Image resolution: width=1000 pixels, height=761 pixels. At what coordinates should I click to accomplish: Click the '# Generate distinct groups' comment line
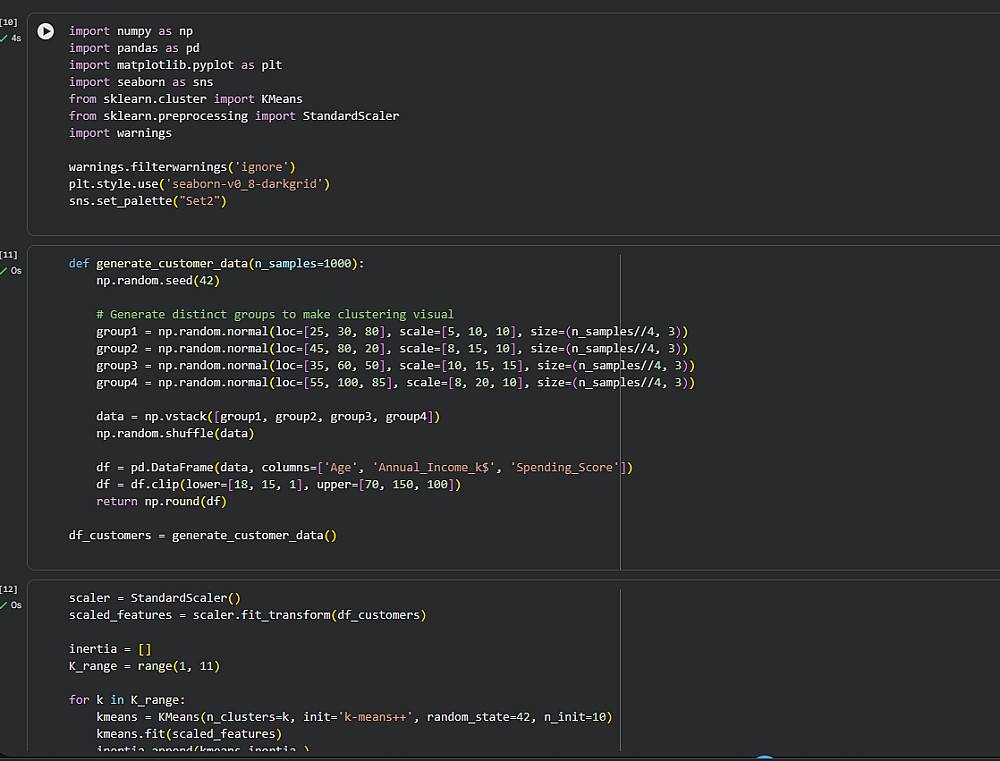click(x=275, y=314)
